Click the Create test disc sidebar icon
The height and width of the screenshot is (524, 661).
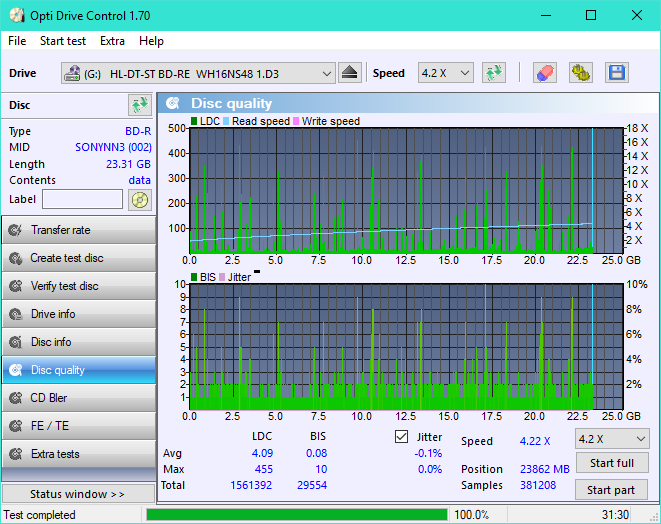click(x=16, y=258)
